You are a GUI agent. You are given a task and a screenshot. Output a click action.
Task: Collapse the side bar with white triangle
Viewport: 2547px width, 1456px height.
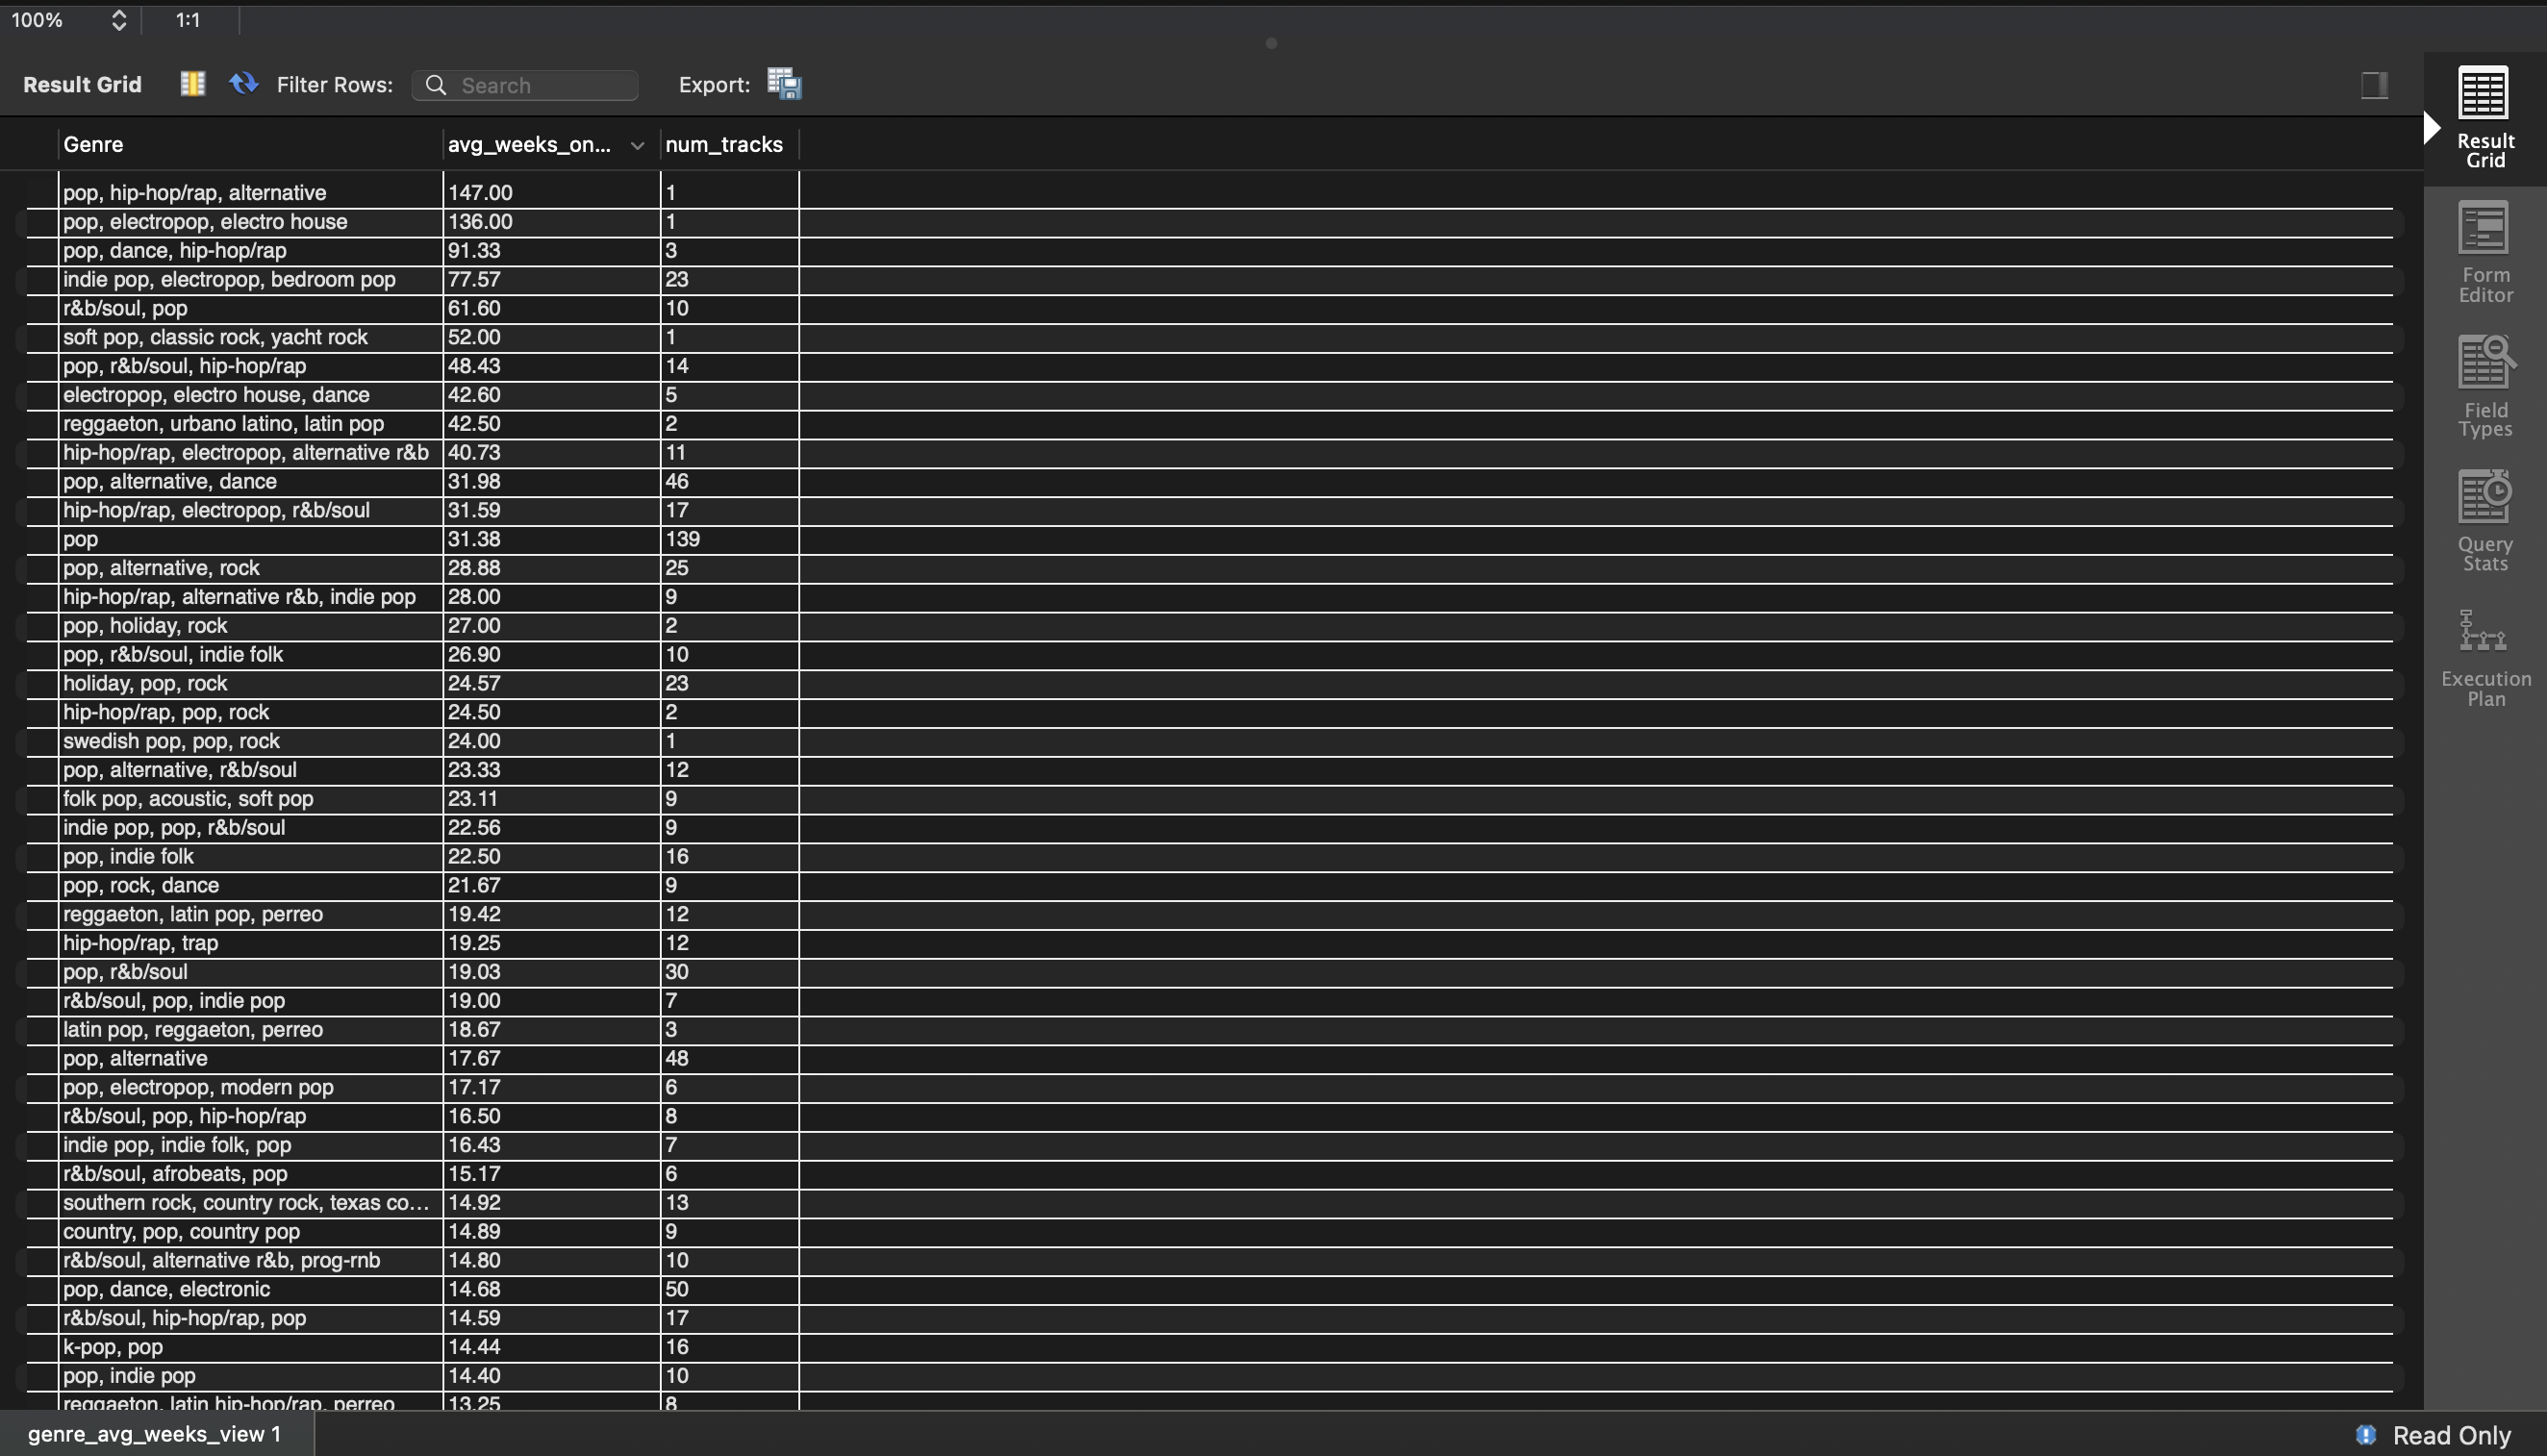[2432, 128]
